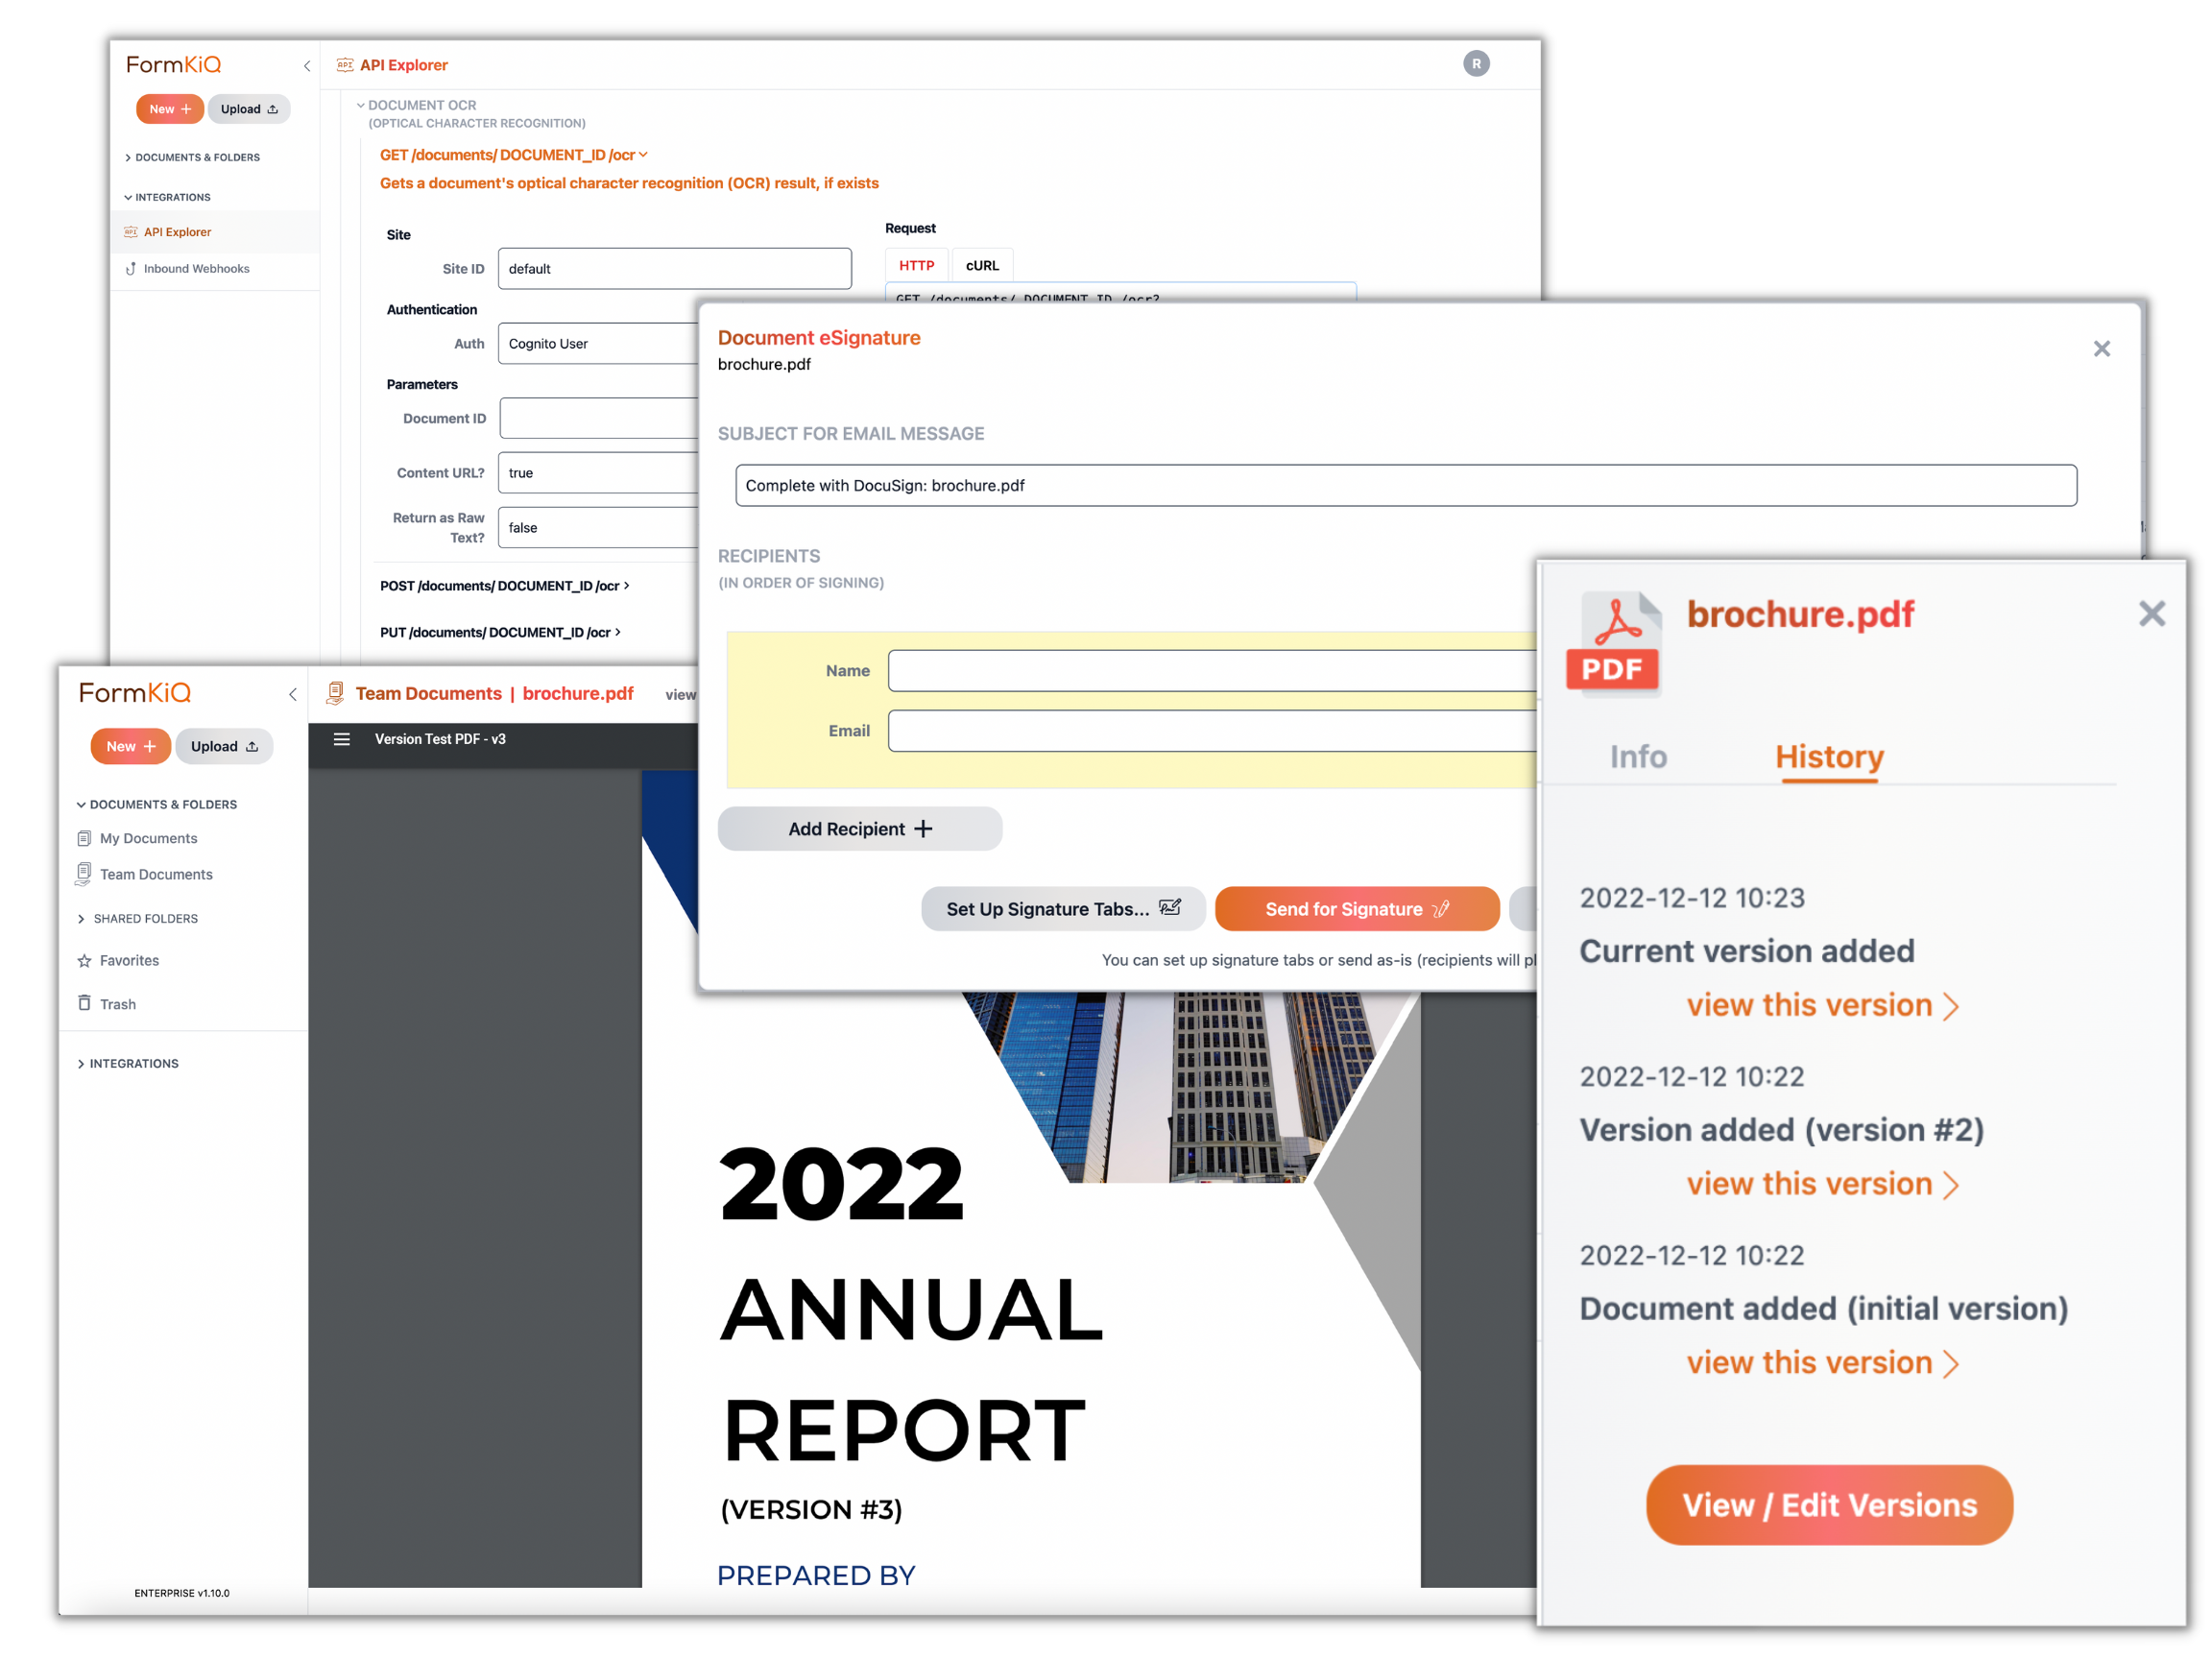This screenshot has width=2212, height=1659.
Task: Click Add Recipient + button
Action: 858,828
